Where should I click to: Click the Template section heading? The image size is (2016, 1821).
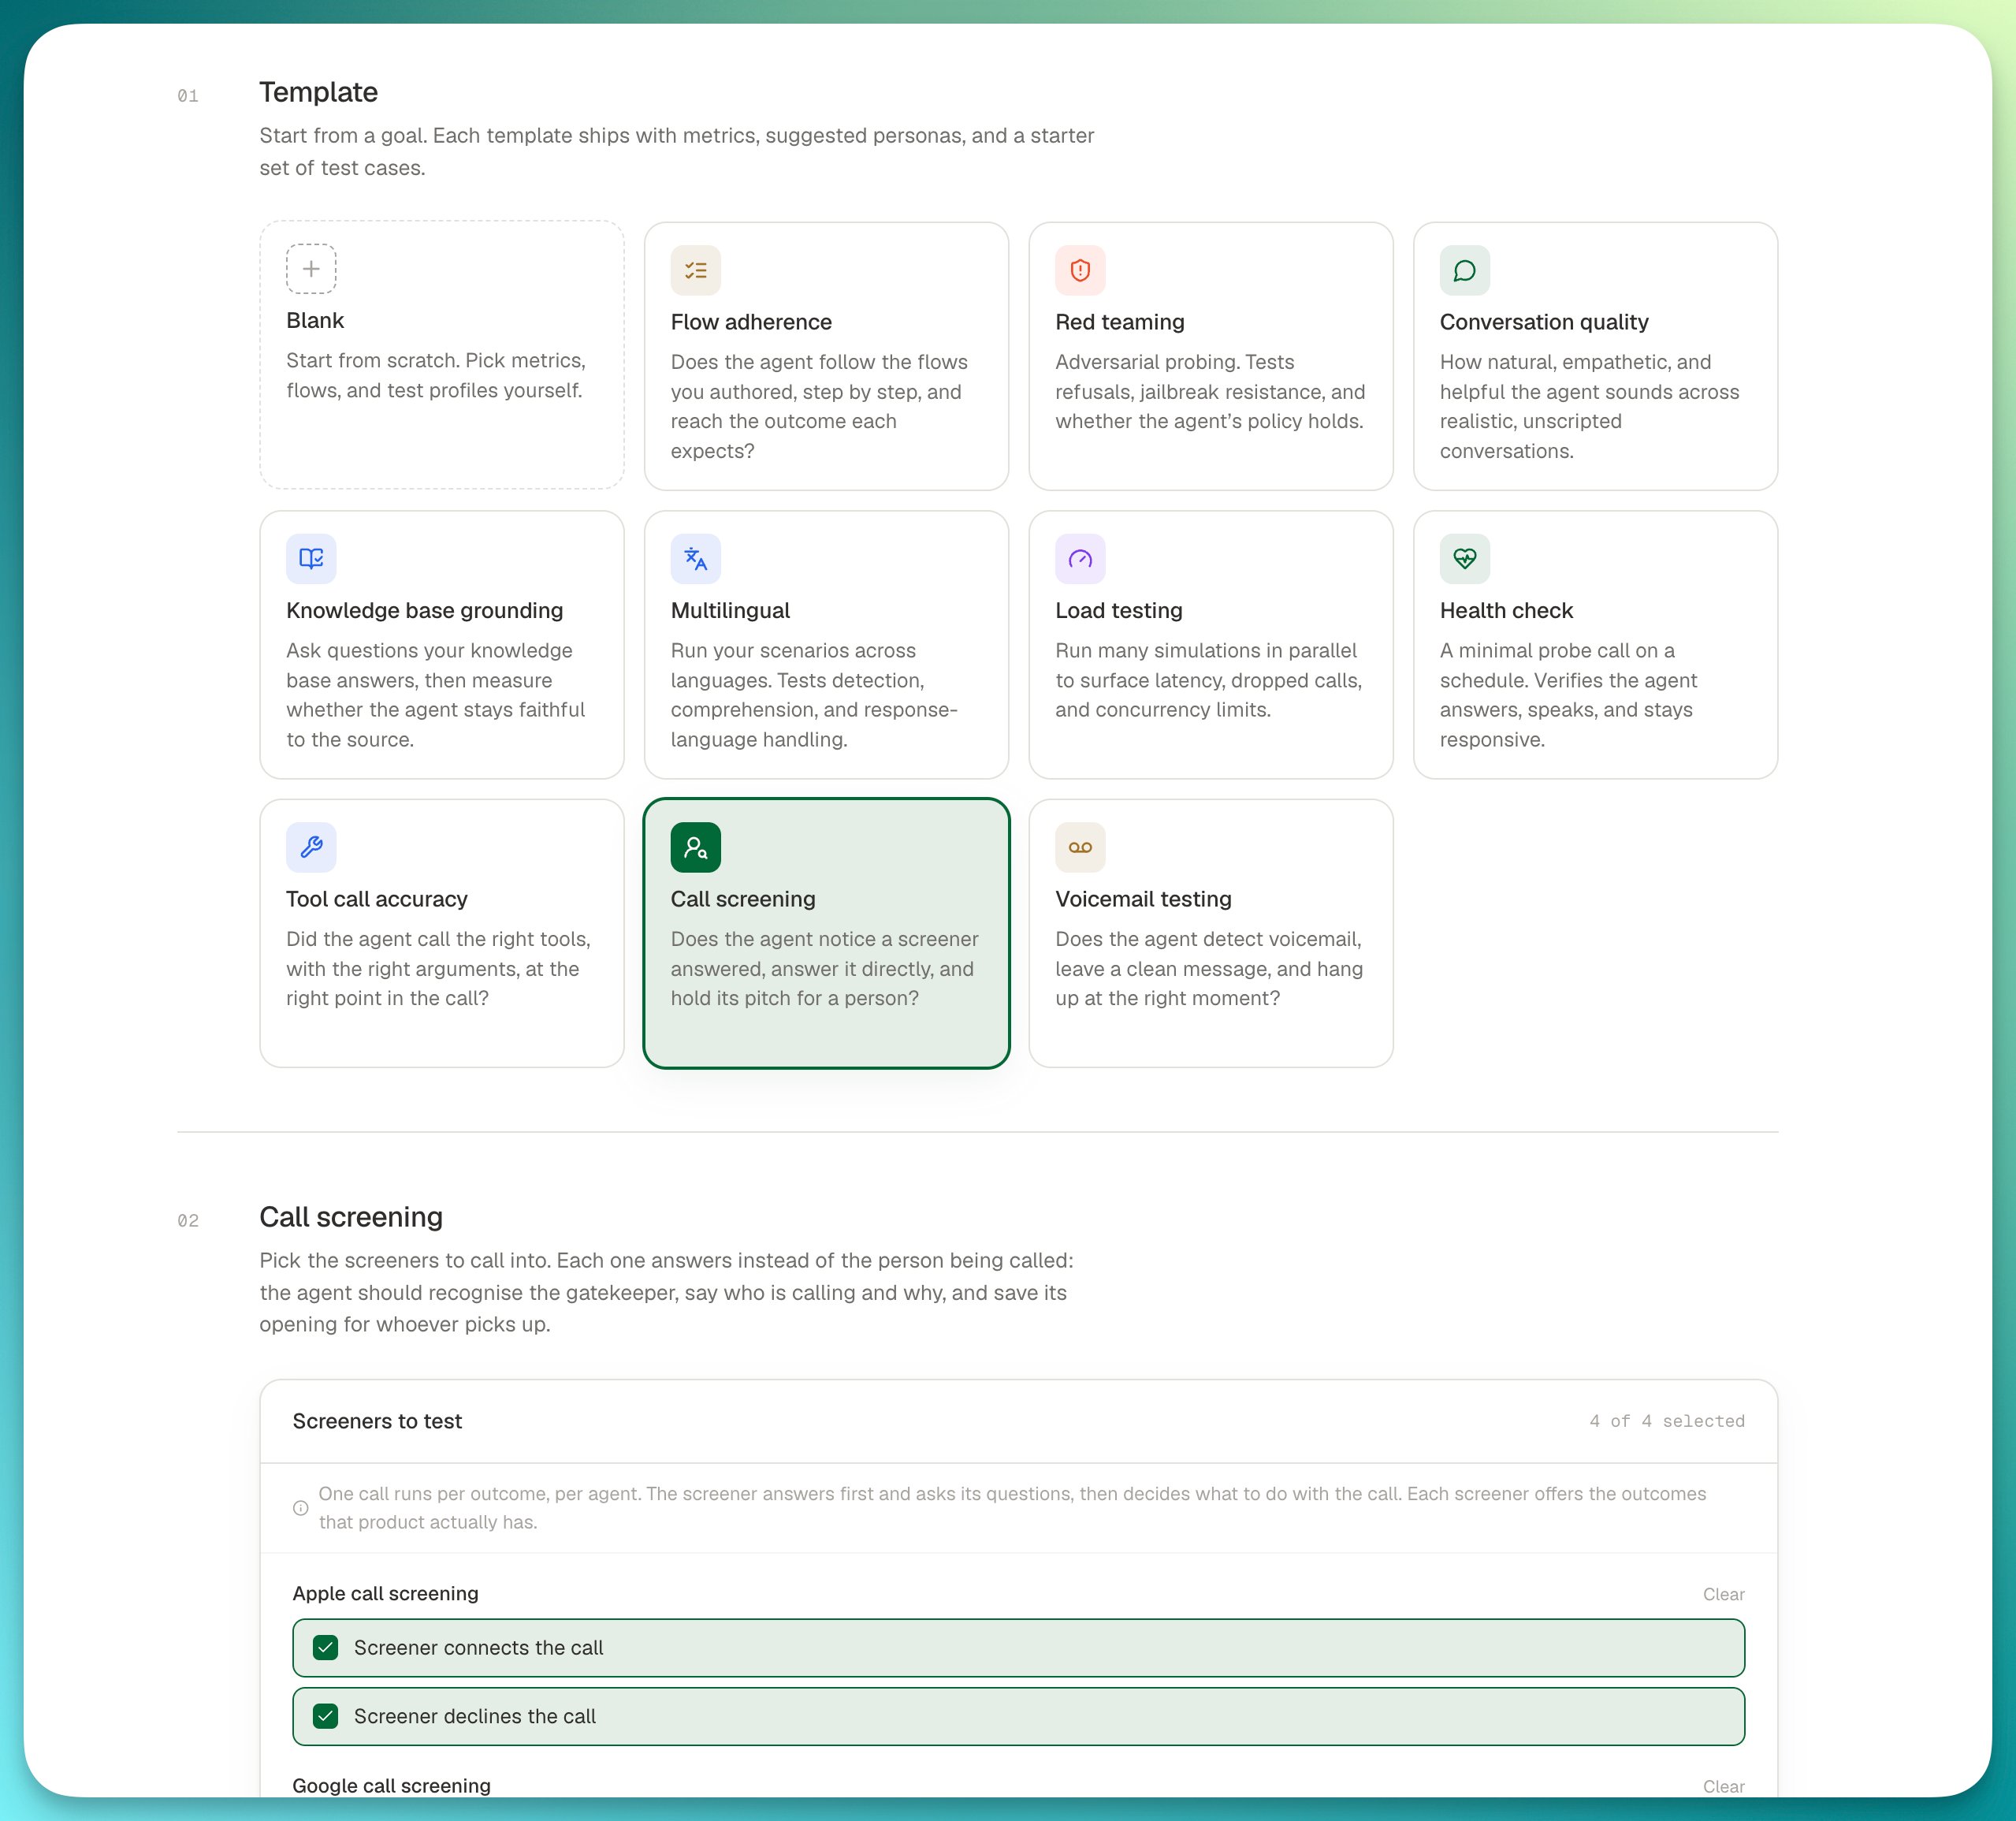tap(318, 92)
